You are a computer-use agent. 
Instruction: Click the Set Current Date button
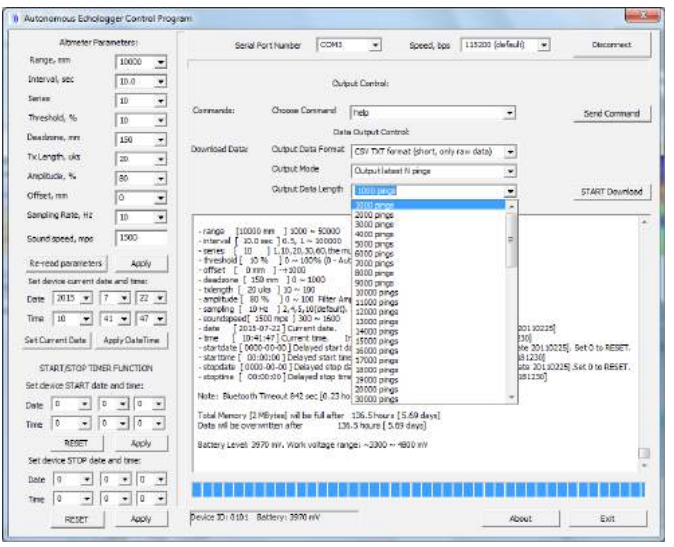point(55,341)
